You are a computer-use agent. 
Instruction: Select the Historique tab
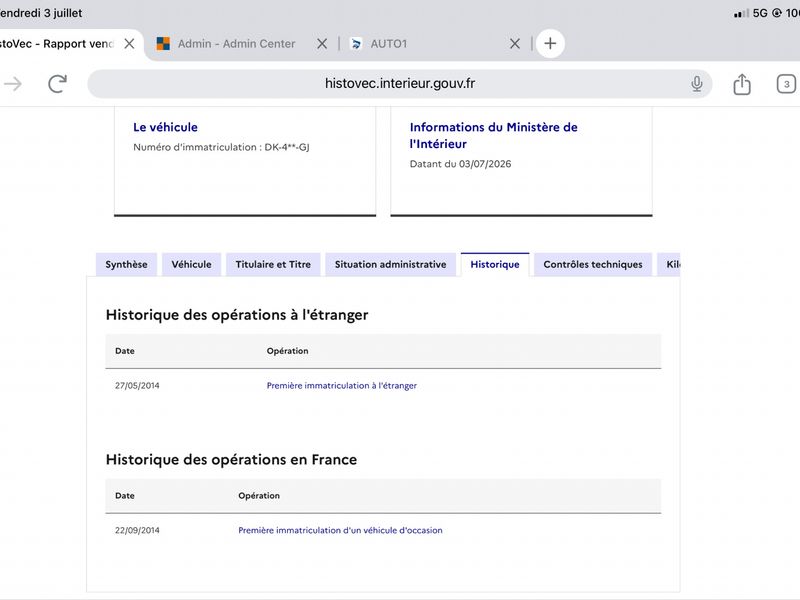tap(495, 264)
